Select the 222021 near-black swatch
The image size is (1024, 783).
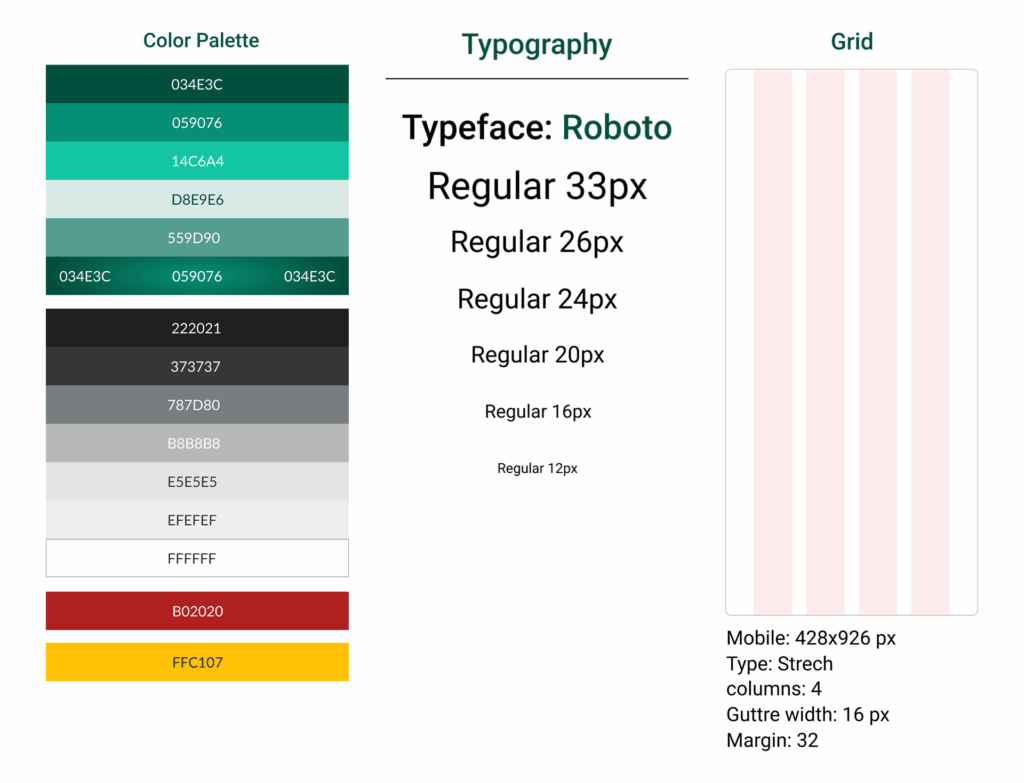click(x=197, y=328)
